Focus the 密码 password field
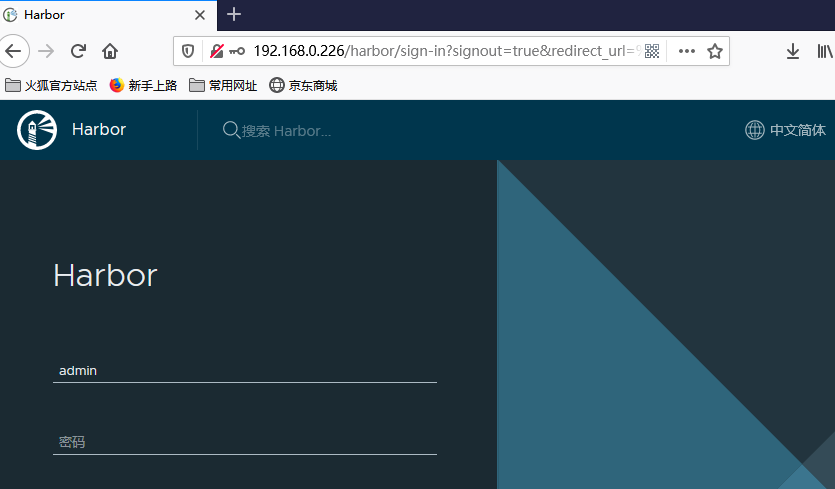The width and height of the screenshot is (835, 489). click(x=245, y=442)
